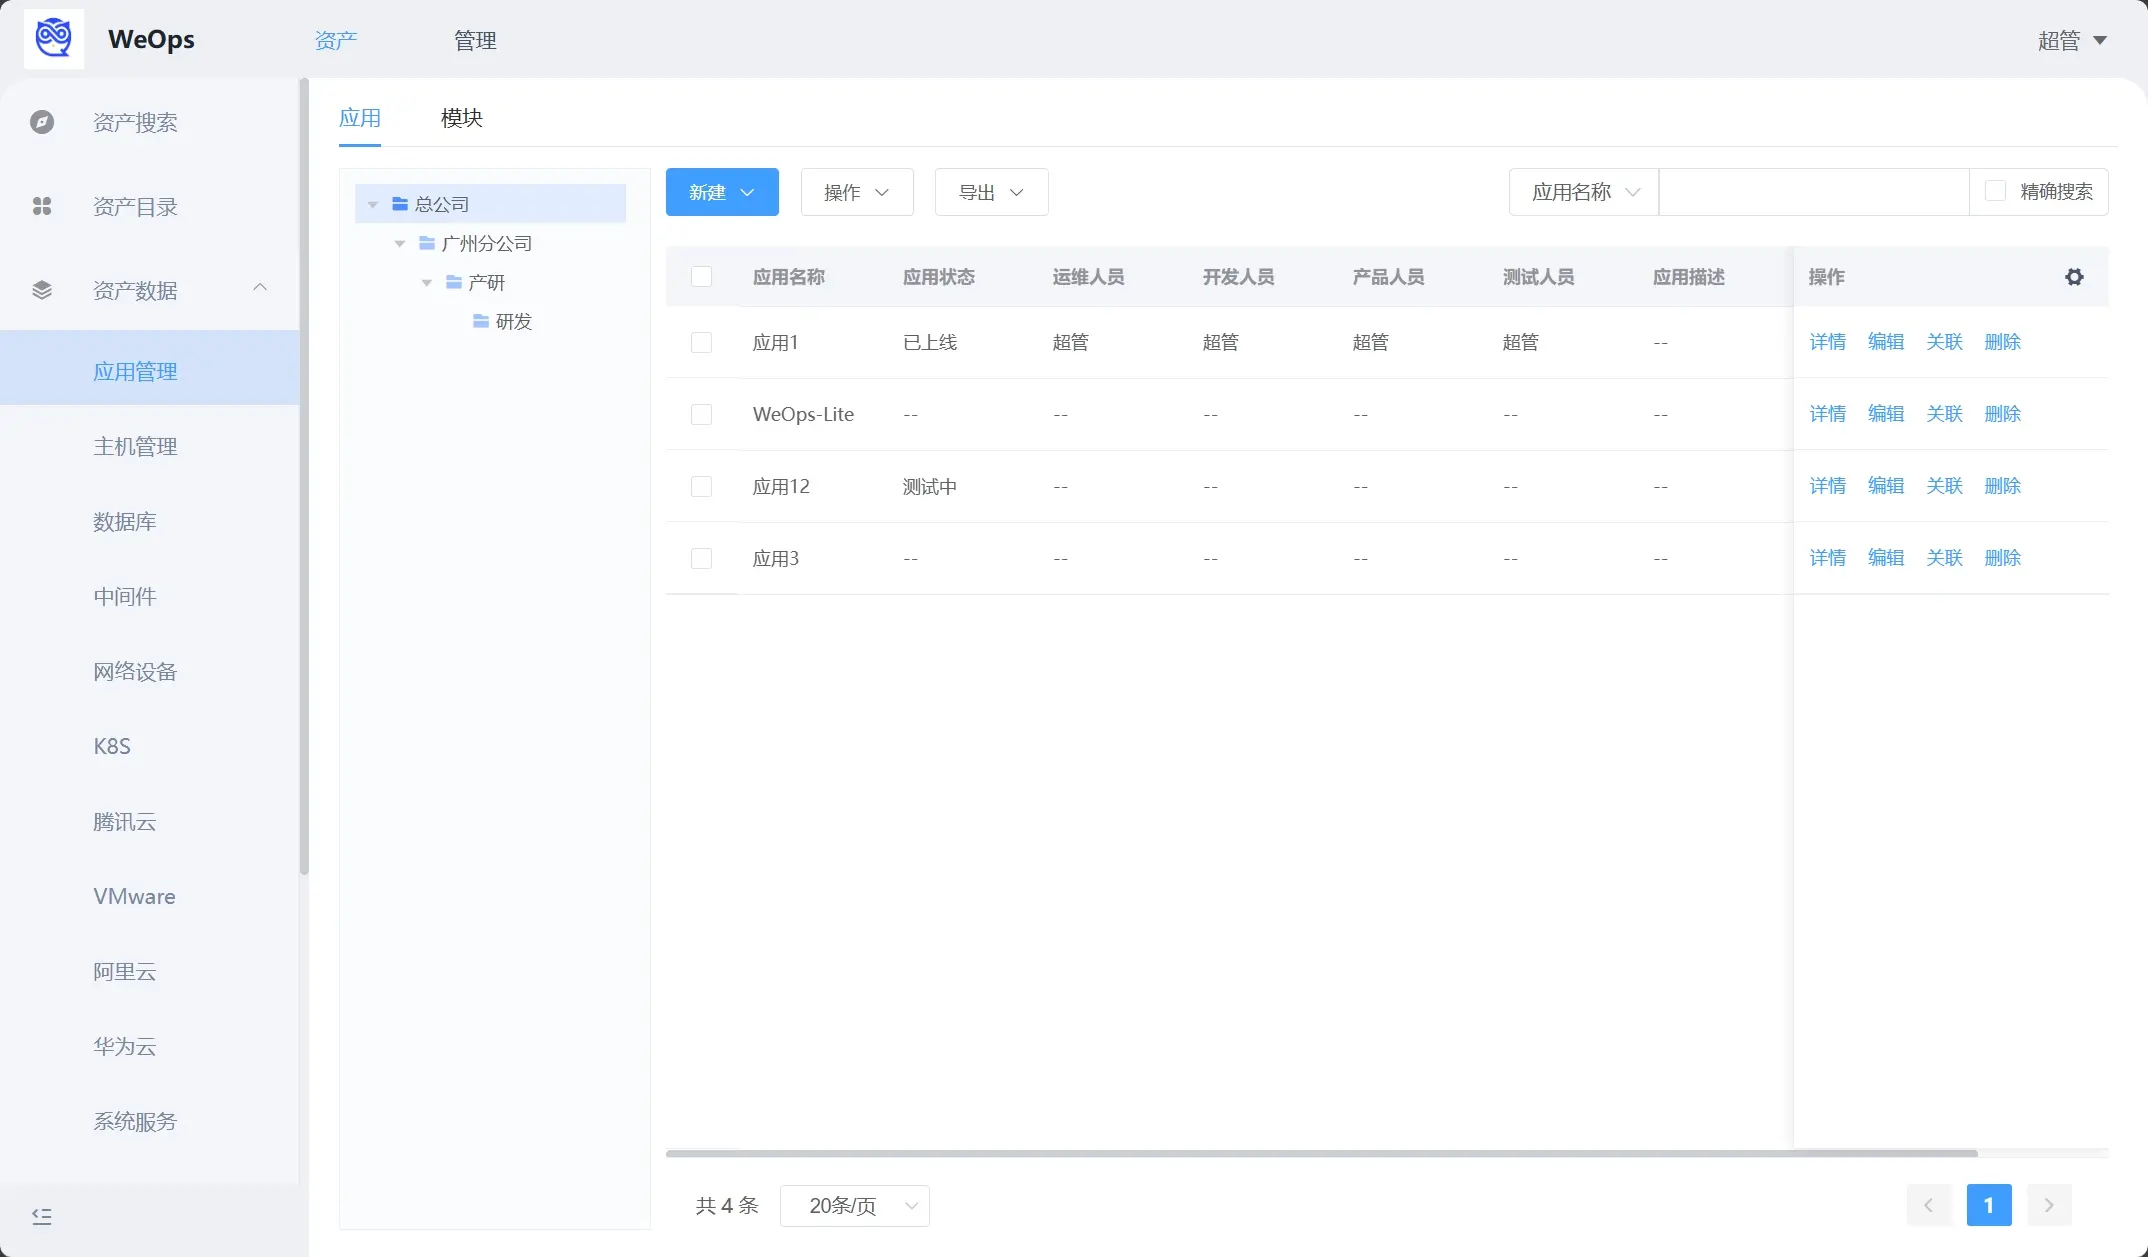2148x1257 pixels.
Task: Click 详情 for 应用12
Action: [x=1828, y=486]
